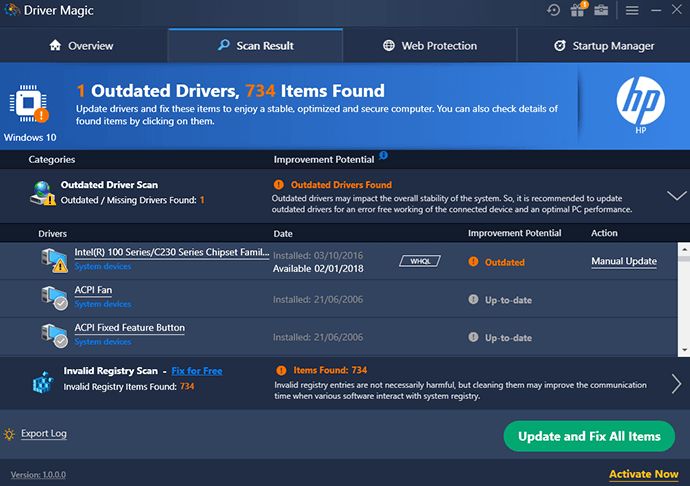690x486 pixels.
Task: Click Update and Fix All Items button
Action: [x=589, y=436]
